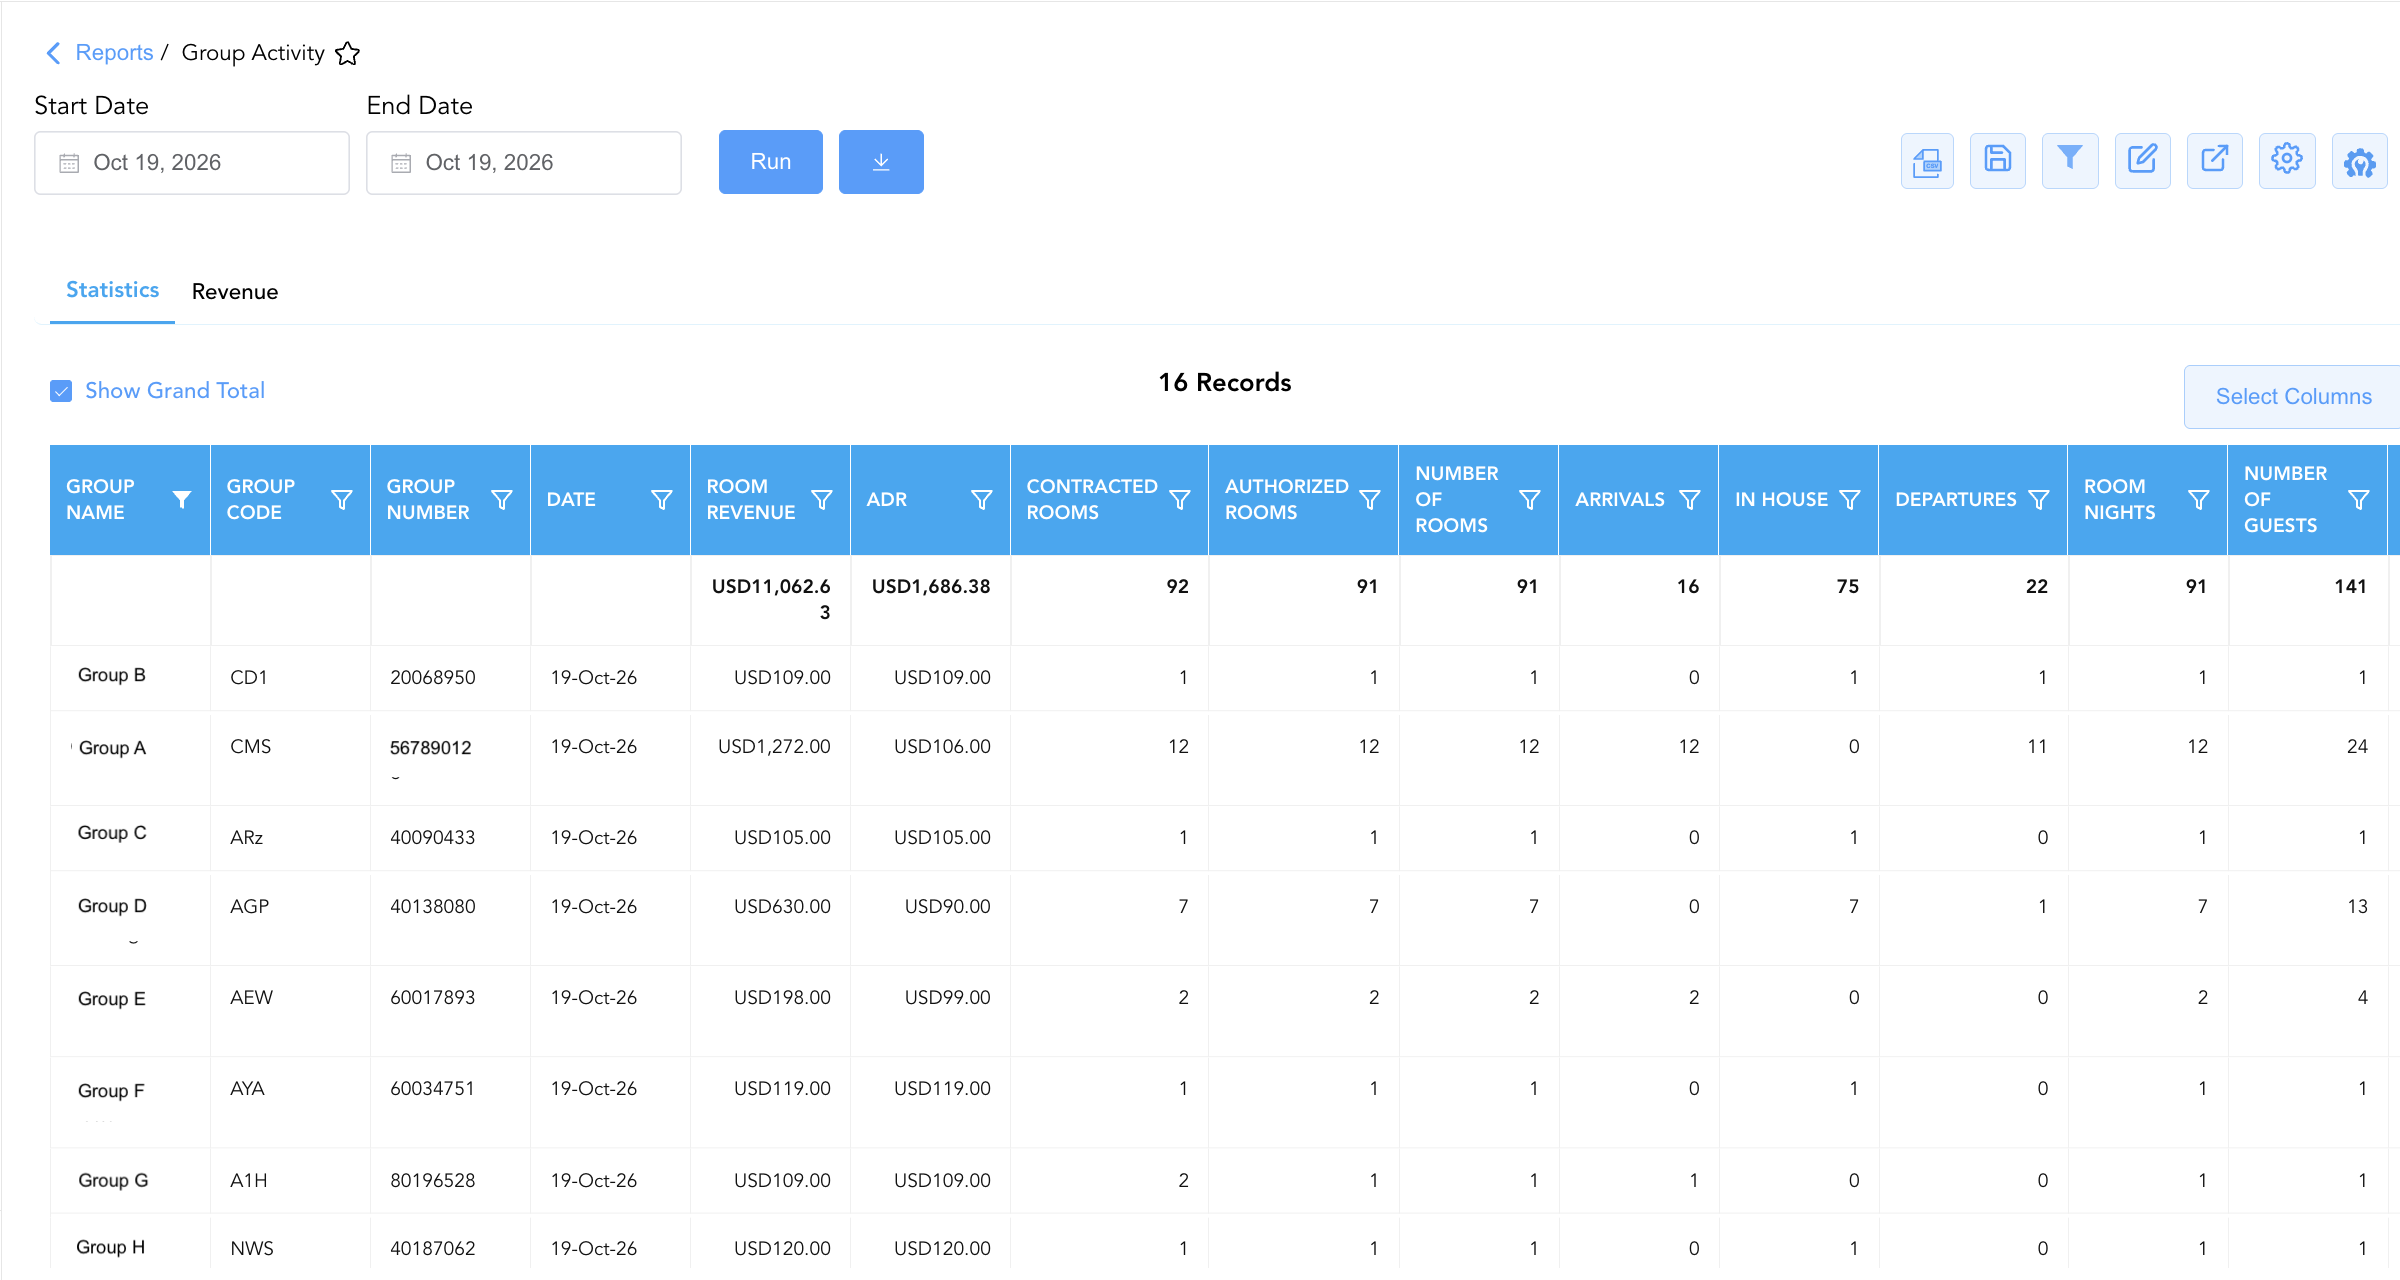Filter the Group Name column
2400x1280 pixels.
click(x=182, y=499)
